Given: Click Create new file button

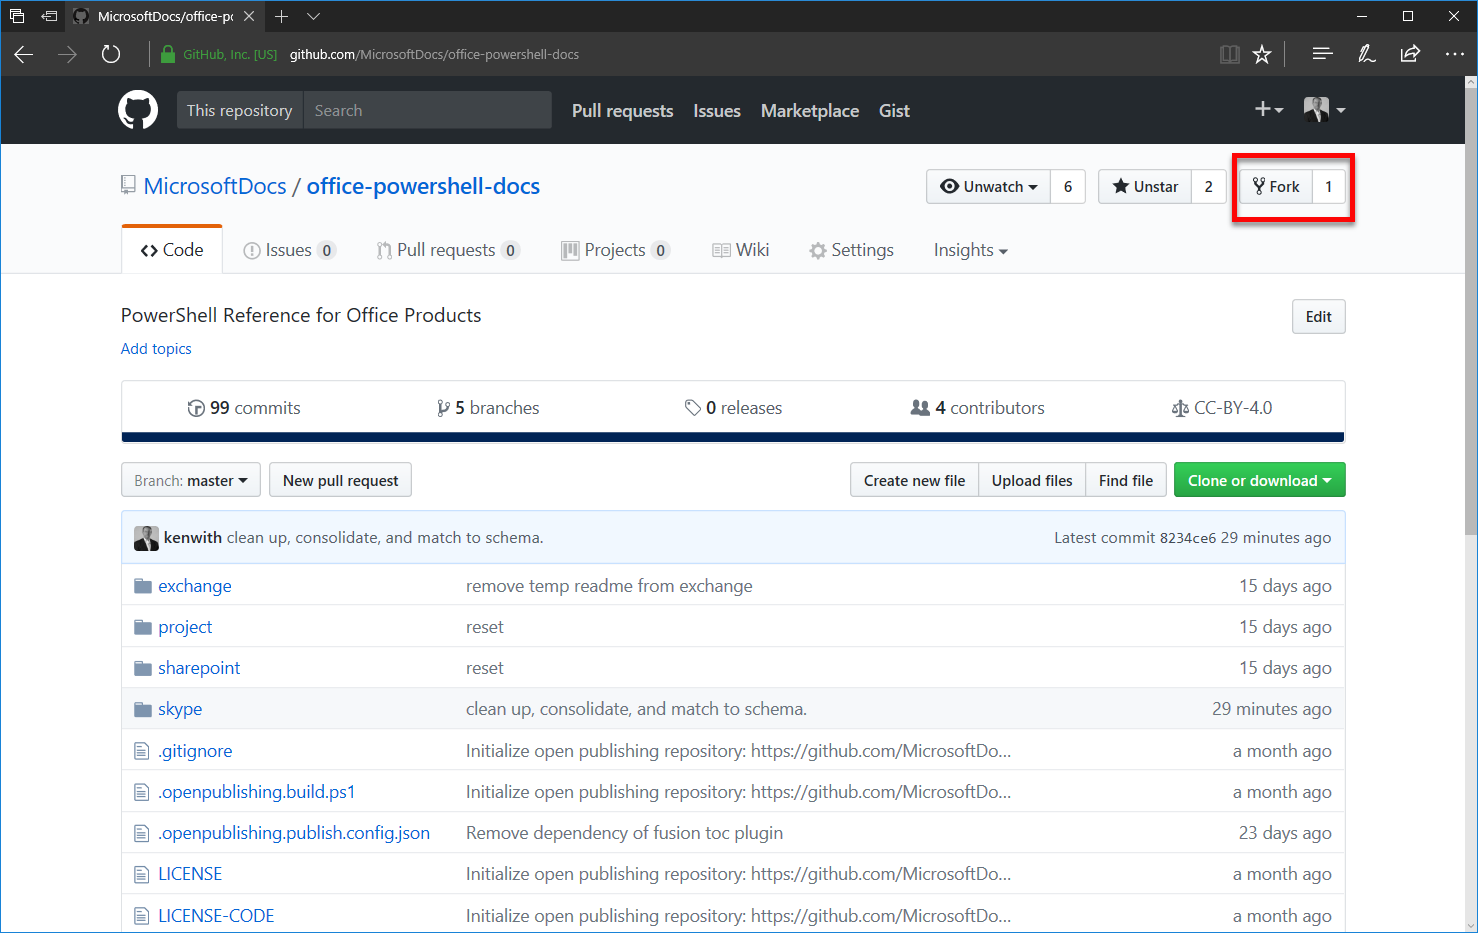Looking at the screenshot, I should click(x=914, y=480).
